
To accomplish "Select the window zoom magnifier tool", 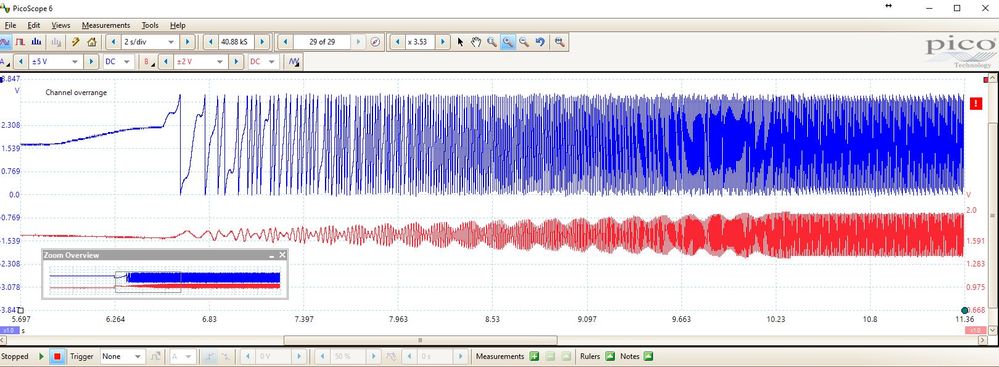I will 492,42.
